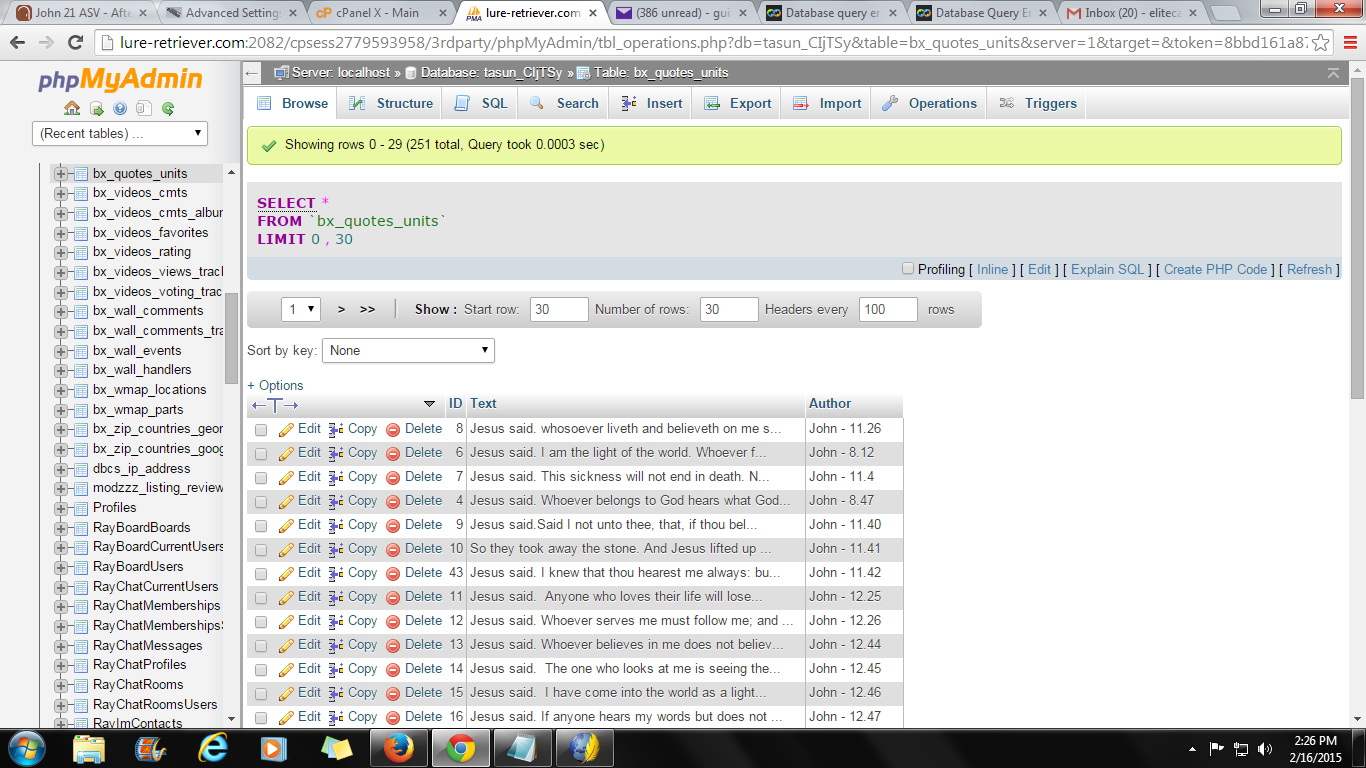Select the checkbox for row ID 10

261,550
